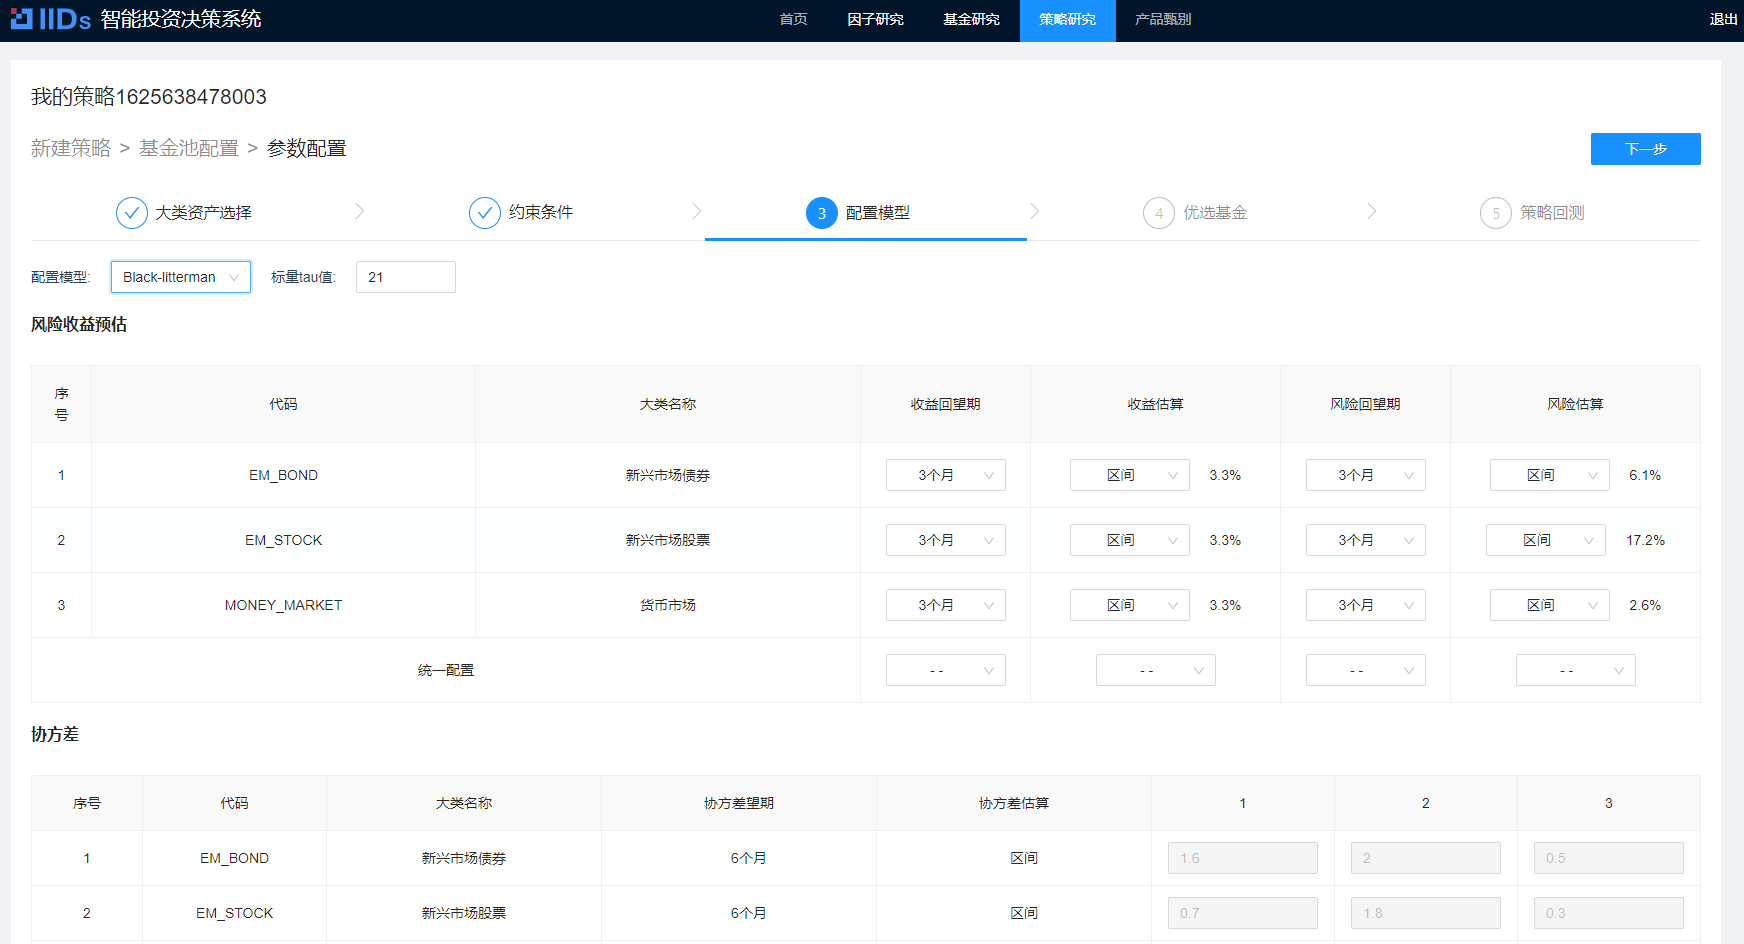Click the 退出 logout link
The height and width of the screenshot is (944, 1744).
1723,19
